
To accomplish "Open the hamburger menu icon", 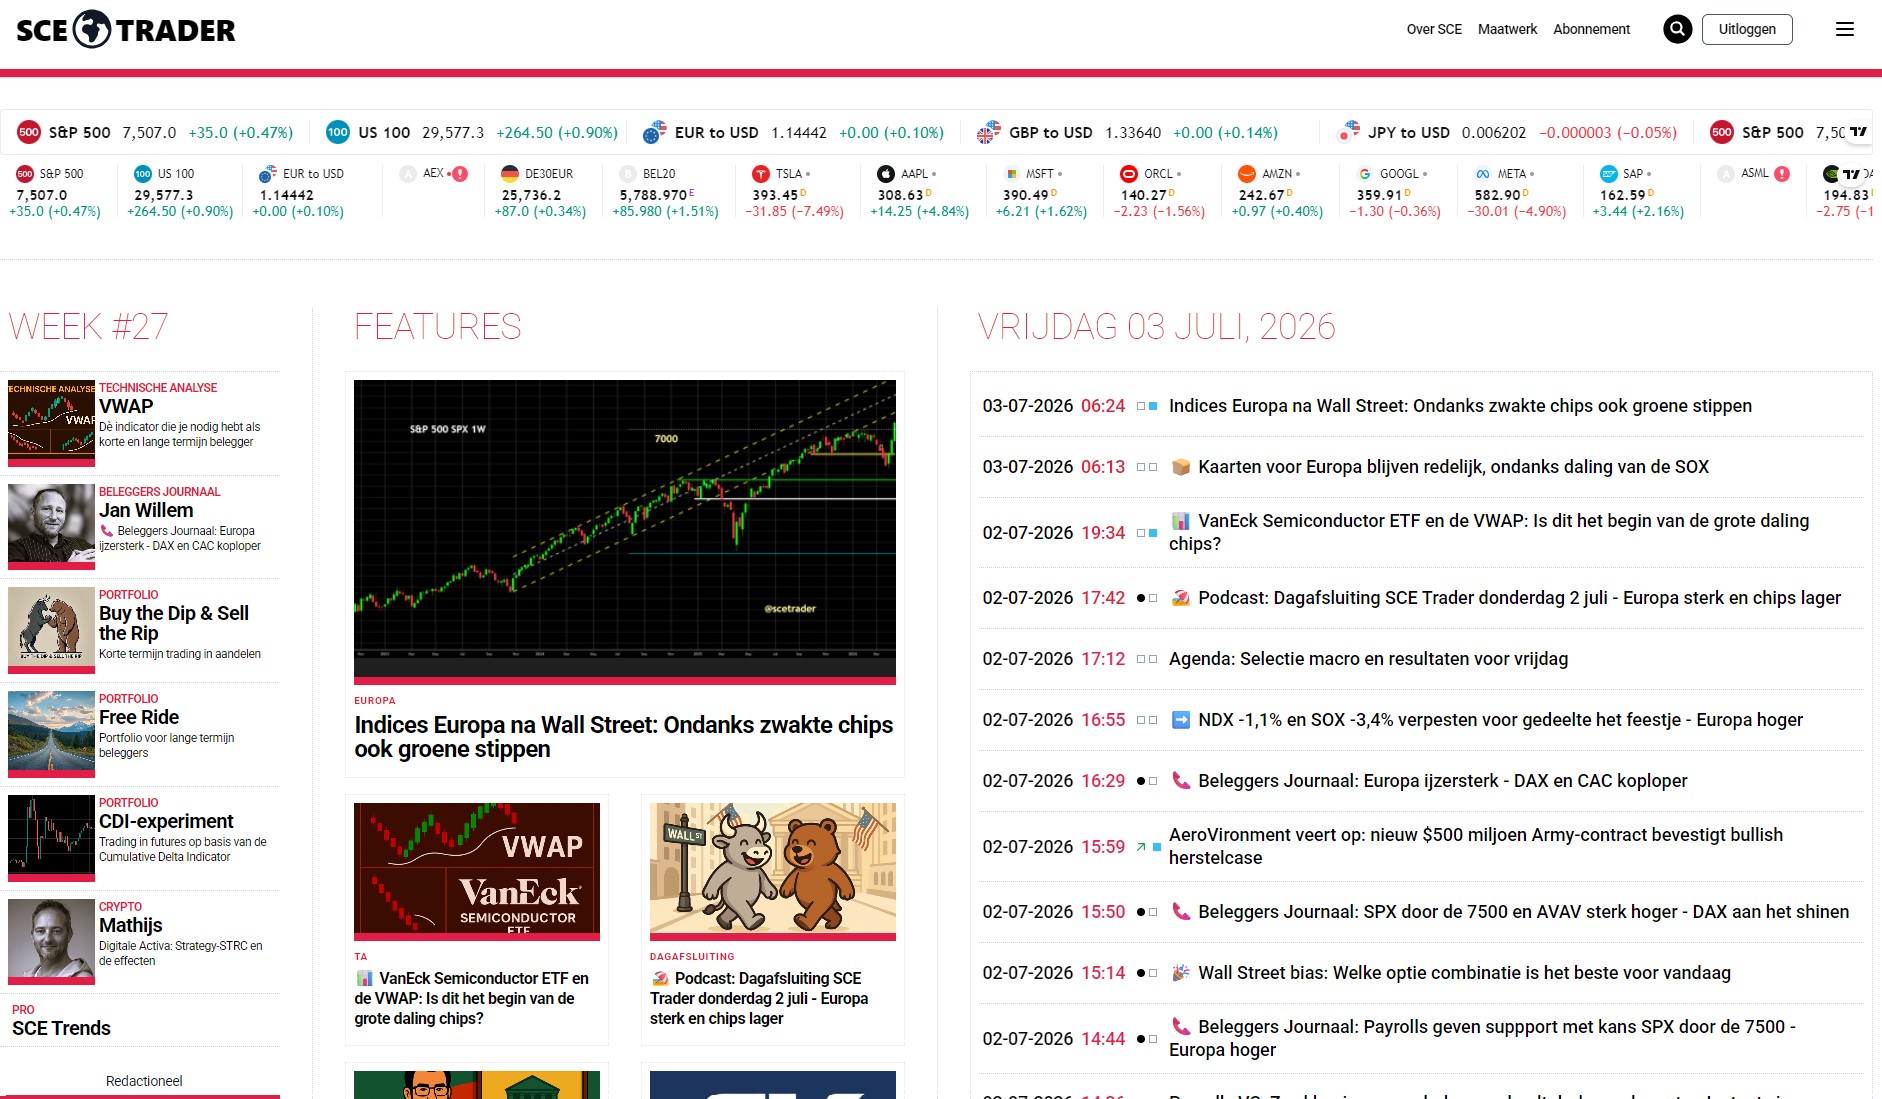I will click(x=1845, y=29).
